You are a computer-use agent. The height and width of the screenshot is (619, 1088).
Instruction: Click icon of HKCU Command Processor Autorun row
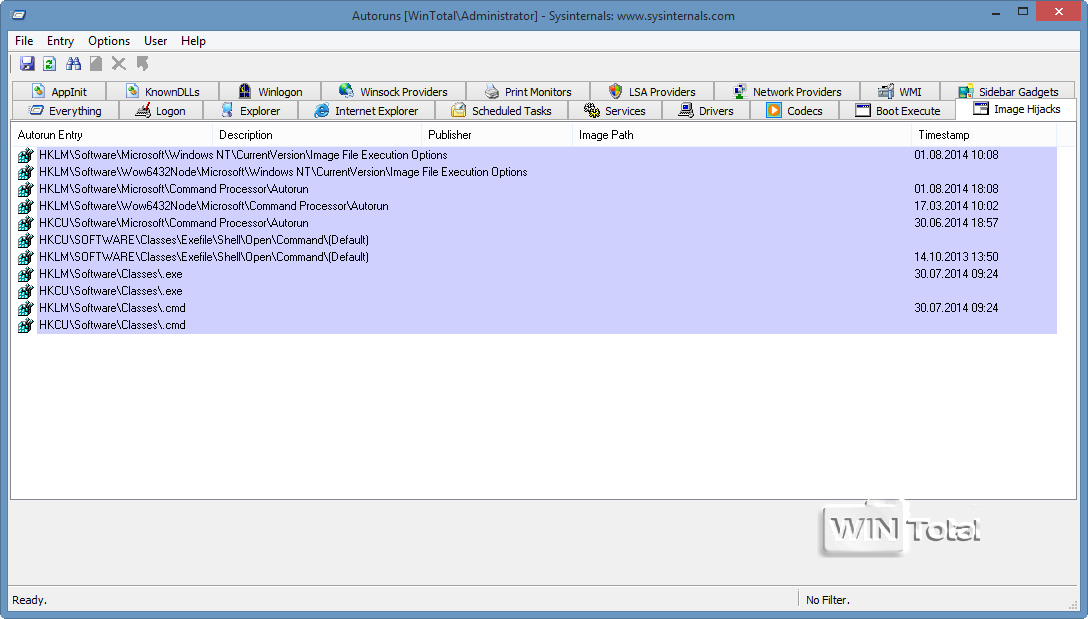tap(26, 223)
